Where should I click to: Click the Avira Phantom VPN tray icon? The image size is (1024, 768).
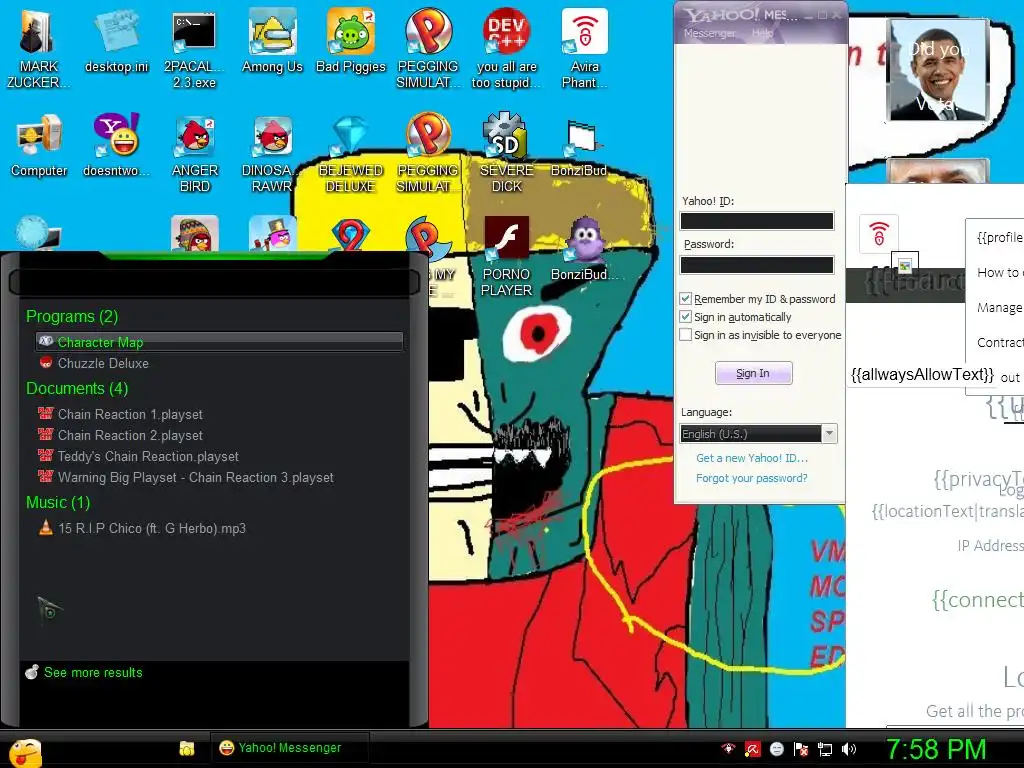tap(728, 748)
